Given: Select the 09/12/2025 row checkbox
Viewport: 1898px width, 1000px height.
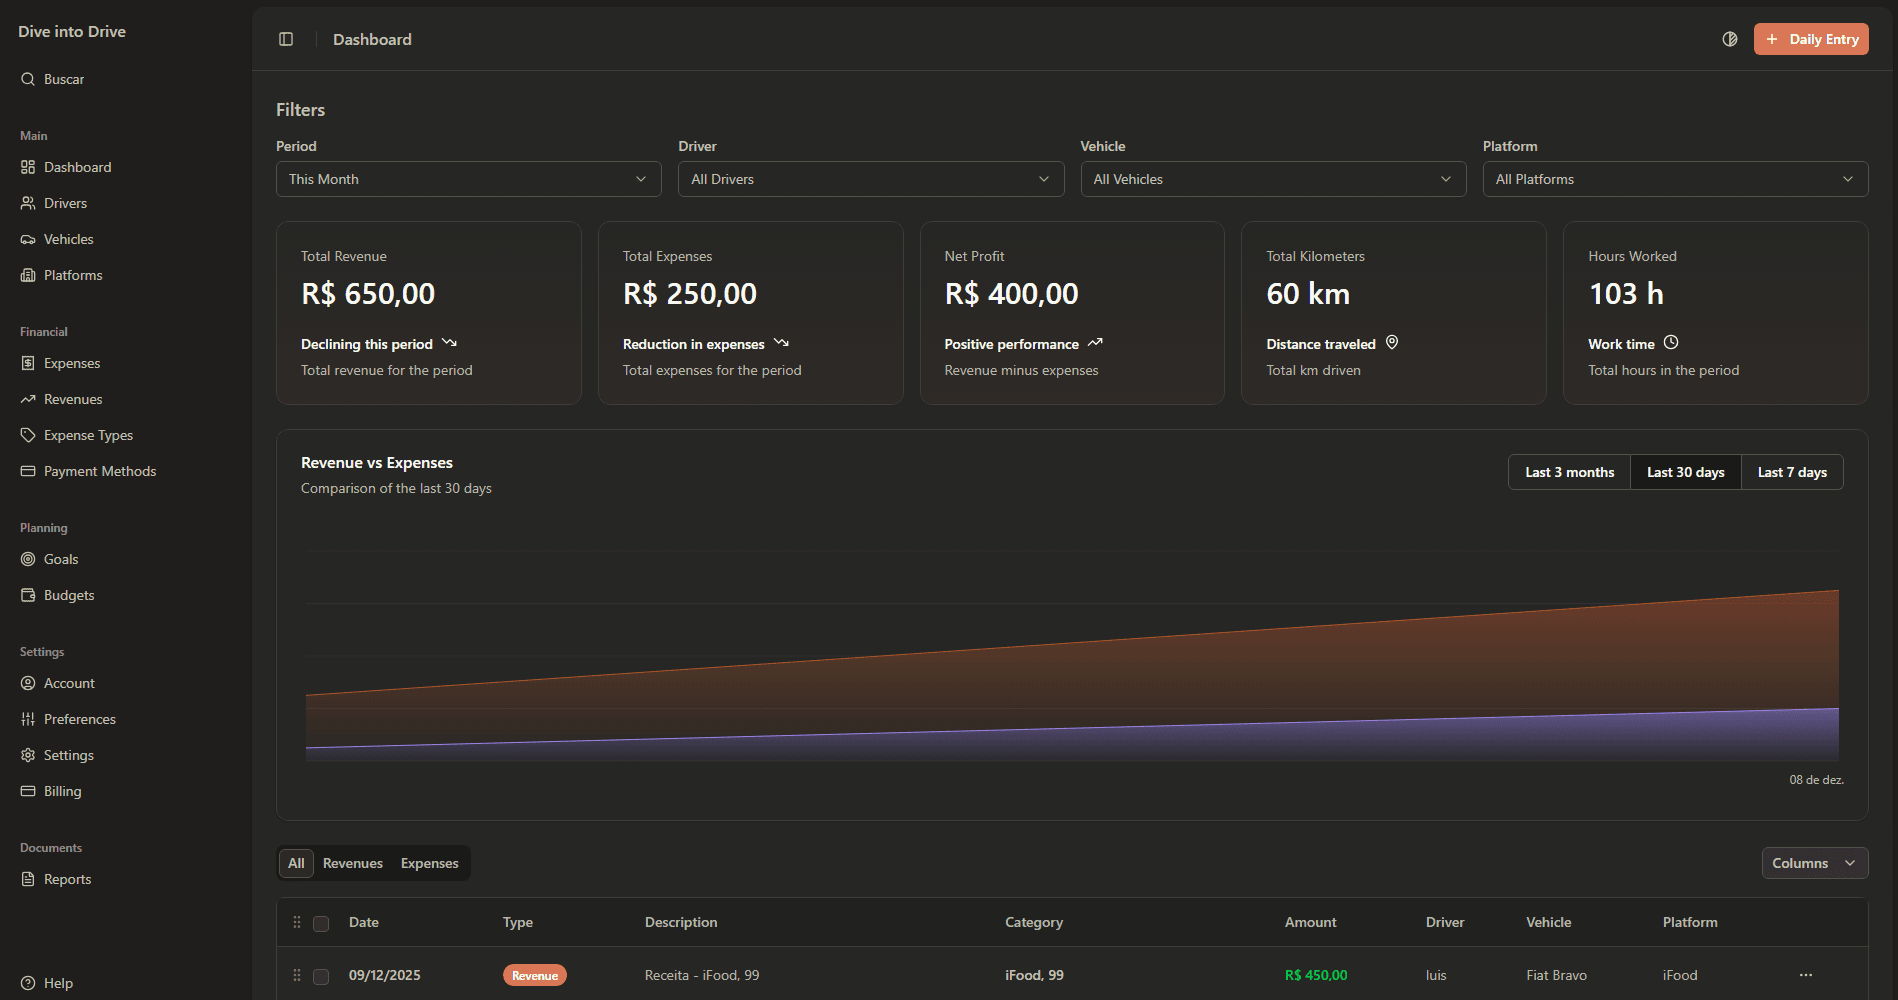Looking at the screenshot, I should 321,976.
